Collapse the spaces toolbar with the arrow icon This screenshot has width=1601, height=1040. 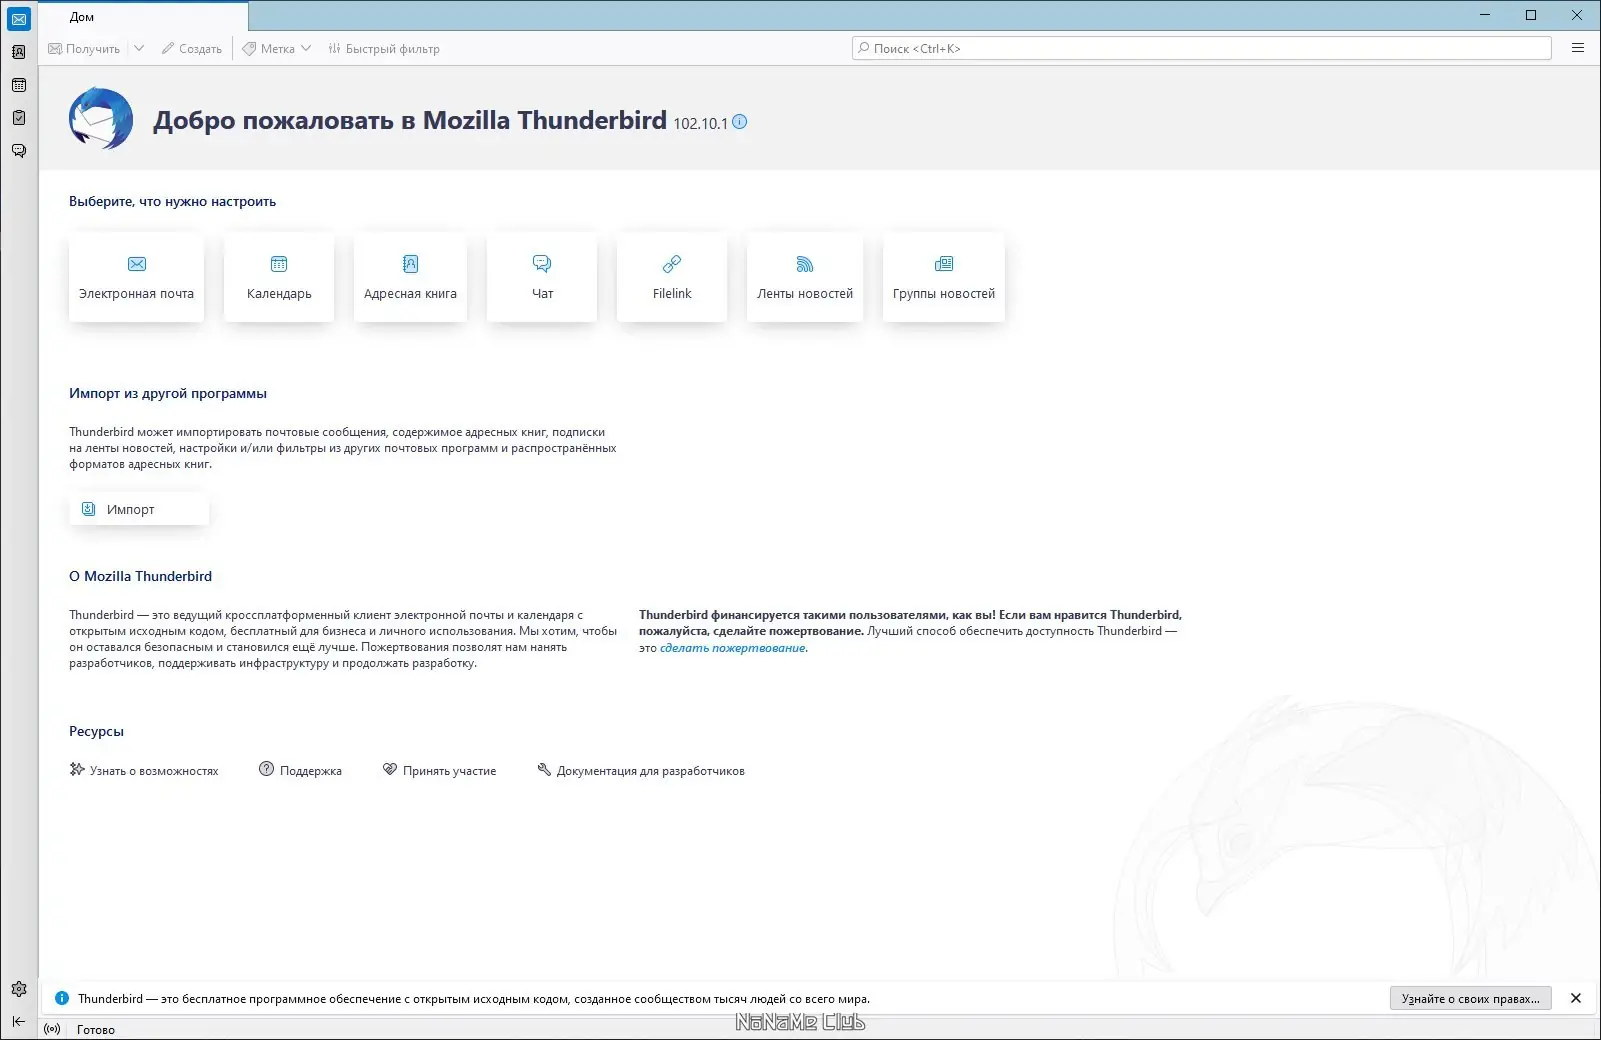tap(19, 1021)
